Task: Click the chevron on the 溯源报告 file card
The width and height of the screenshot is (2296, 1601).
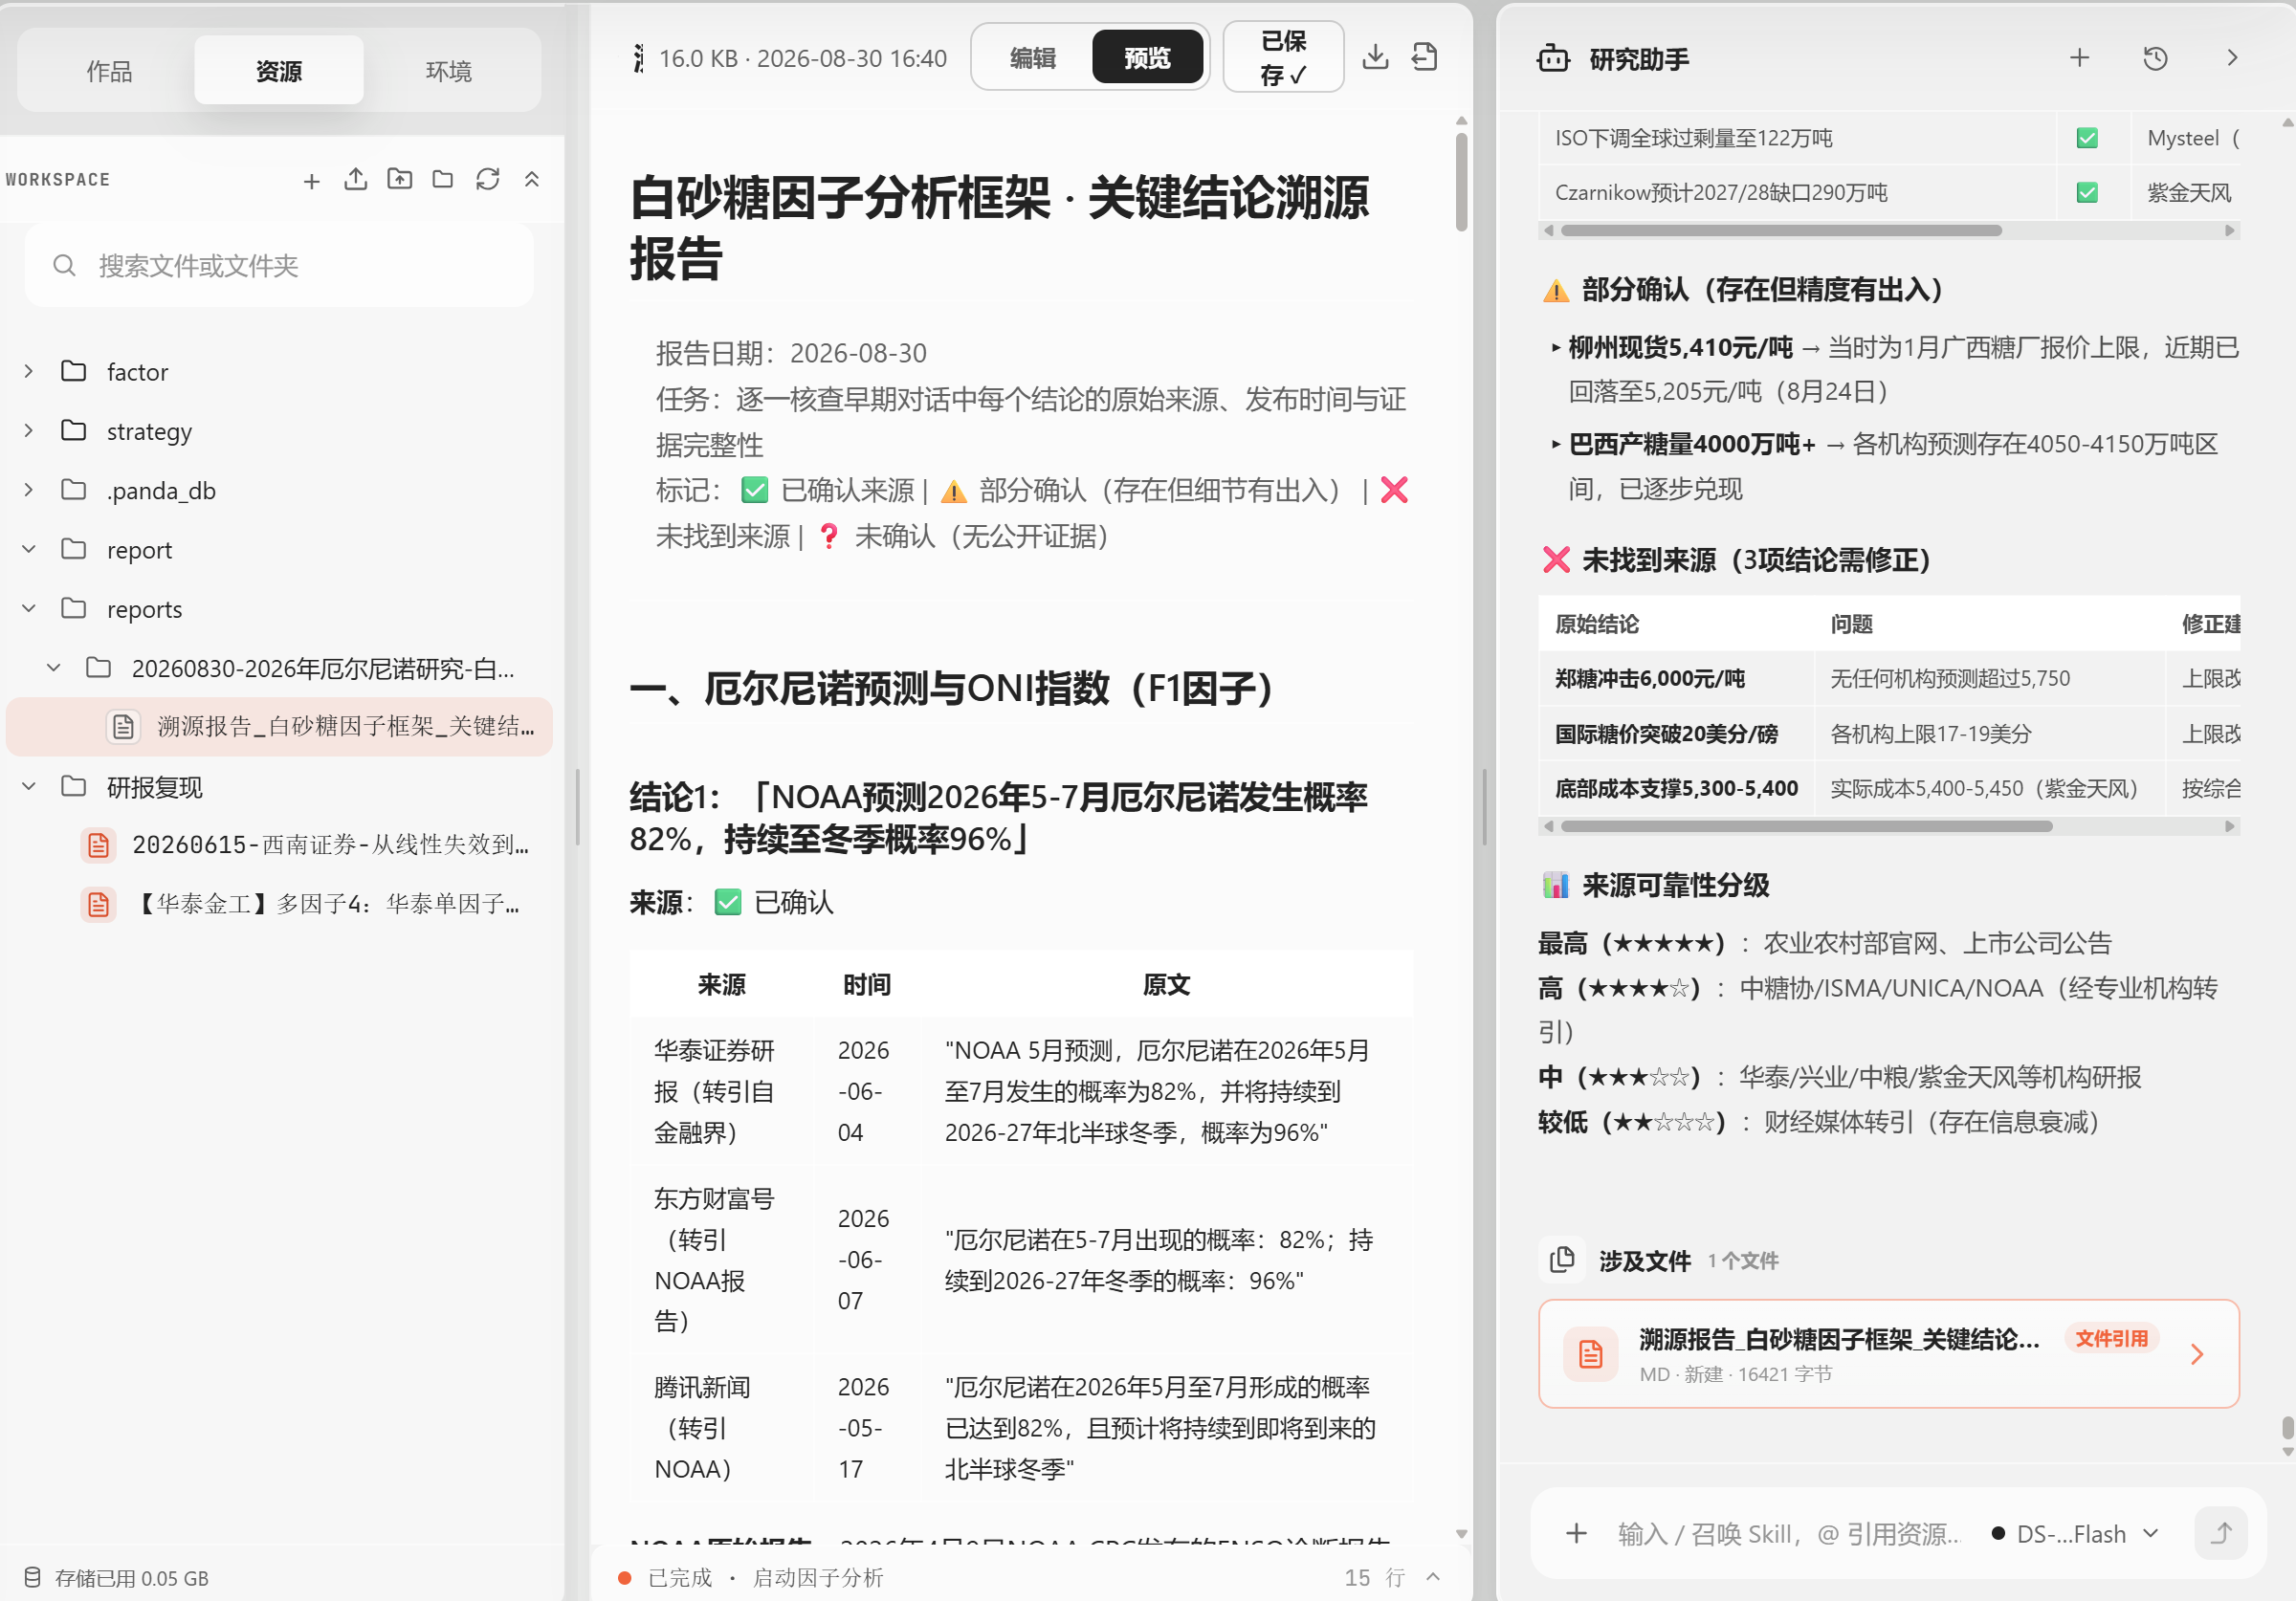Action: (2197, 1355)
